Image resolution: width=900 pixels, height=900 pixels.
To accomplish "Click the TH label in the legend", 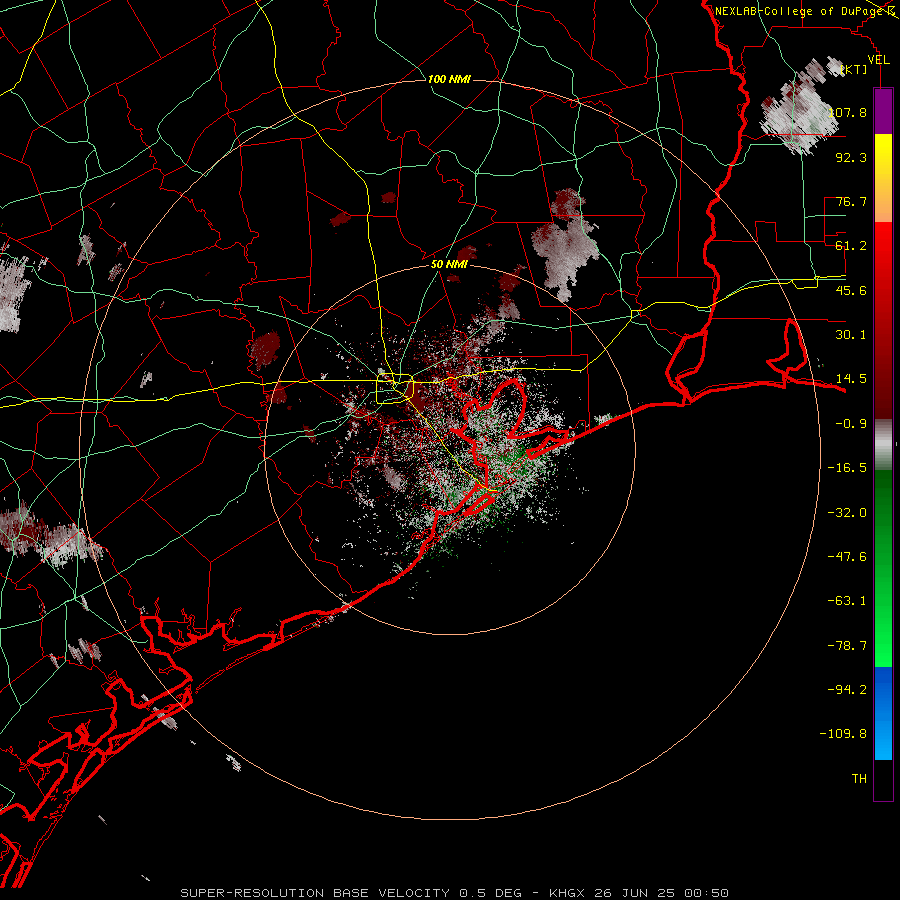I will click(x=859, y=779).
